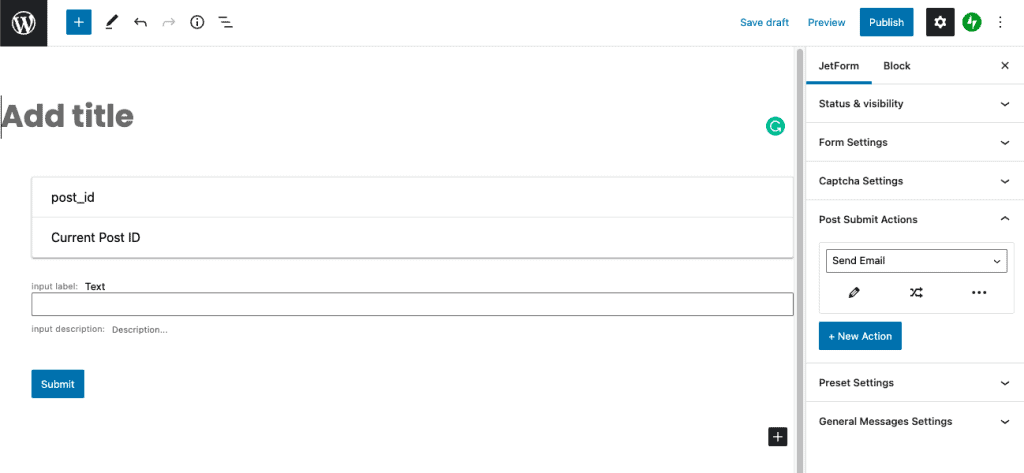Image resolution: width=1024 pixels, height=473 pixels.
Task: Expand the Captcha Settings section
Action: pos(915,181)
